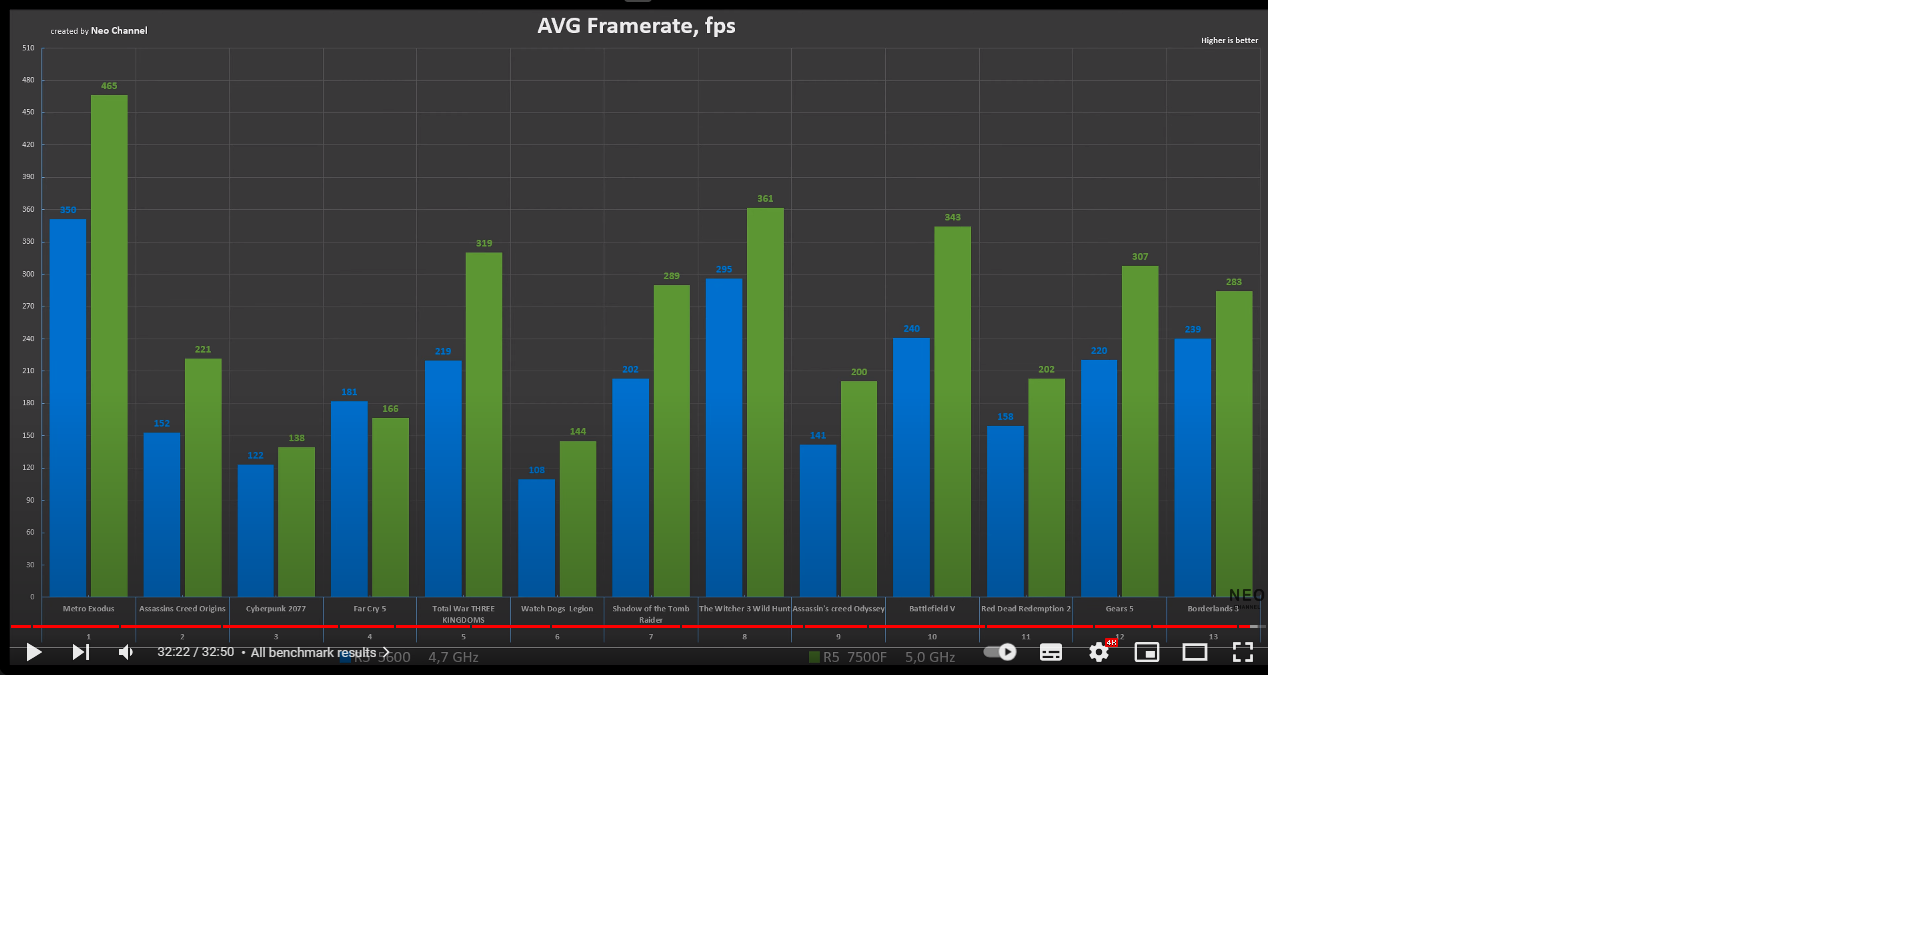Click the 'Higher is better' note
1914x935 pixels.
[1229, 41]
